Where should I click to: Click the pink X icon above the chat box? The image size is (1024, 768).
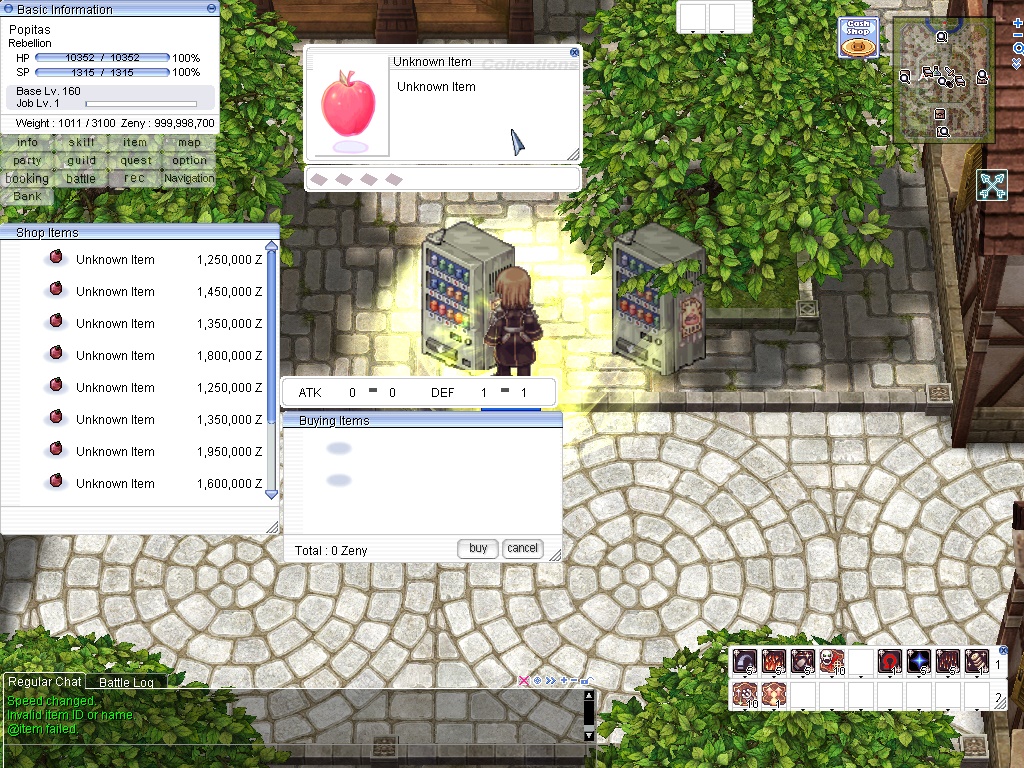pos(523,680)
